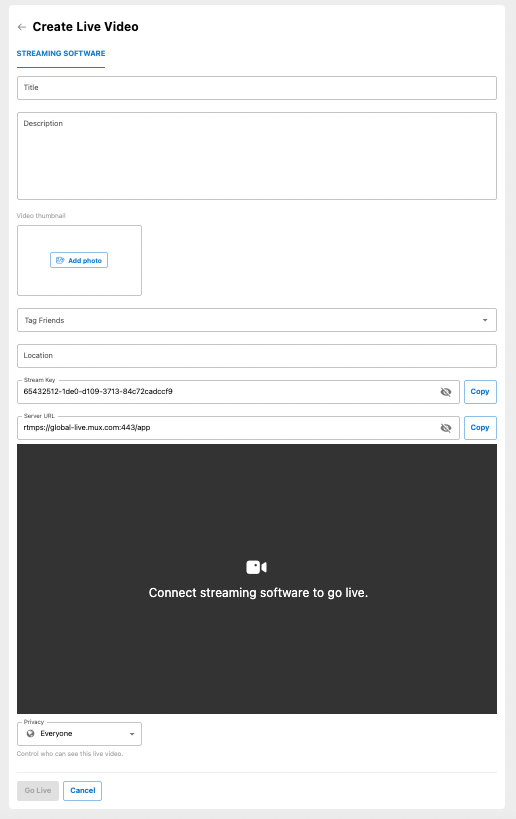
Task: Copy the Server URL
Action: click(480, 428)
